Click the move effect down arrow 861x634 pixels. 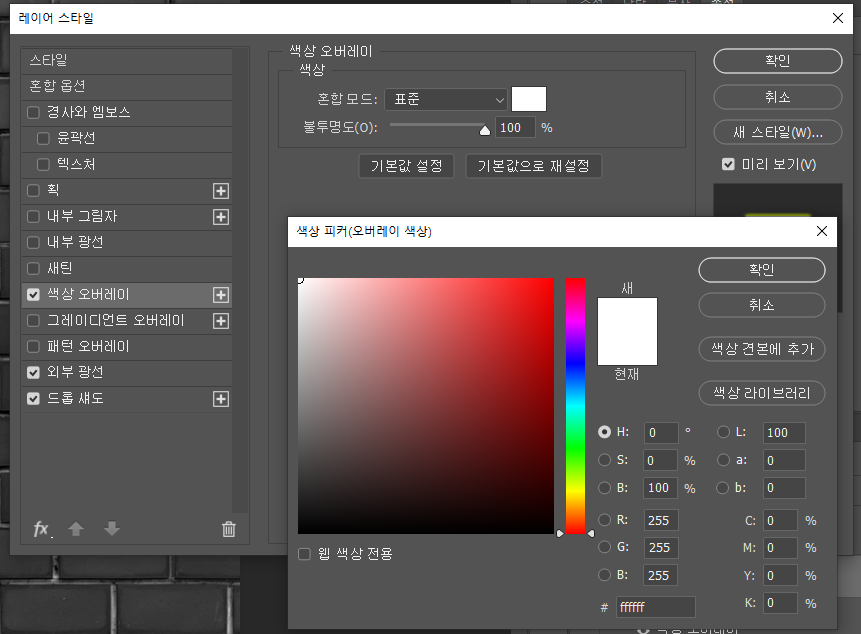coord(112,529)
